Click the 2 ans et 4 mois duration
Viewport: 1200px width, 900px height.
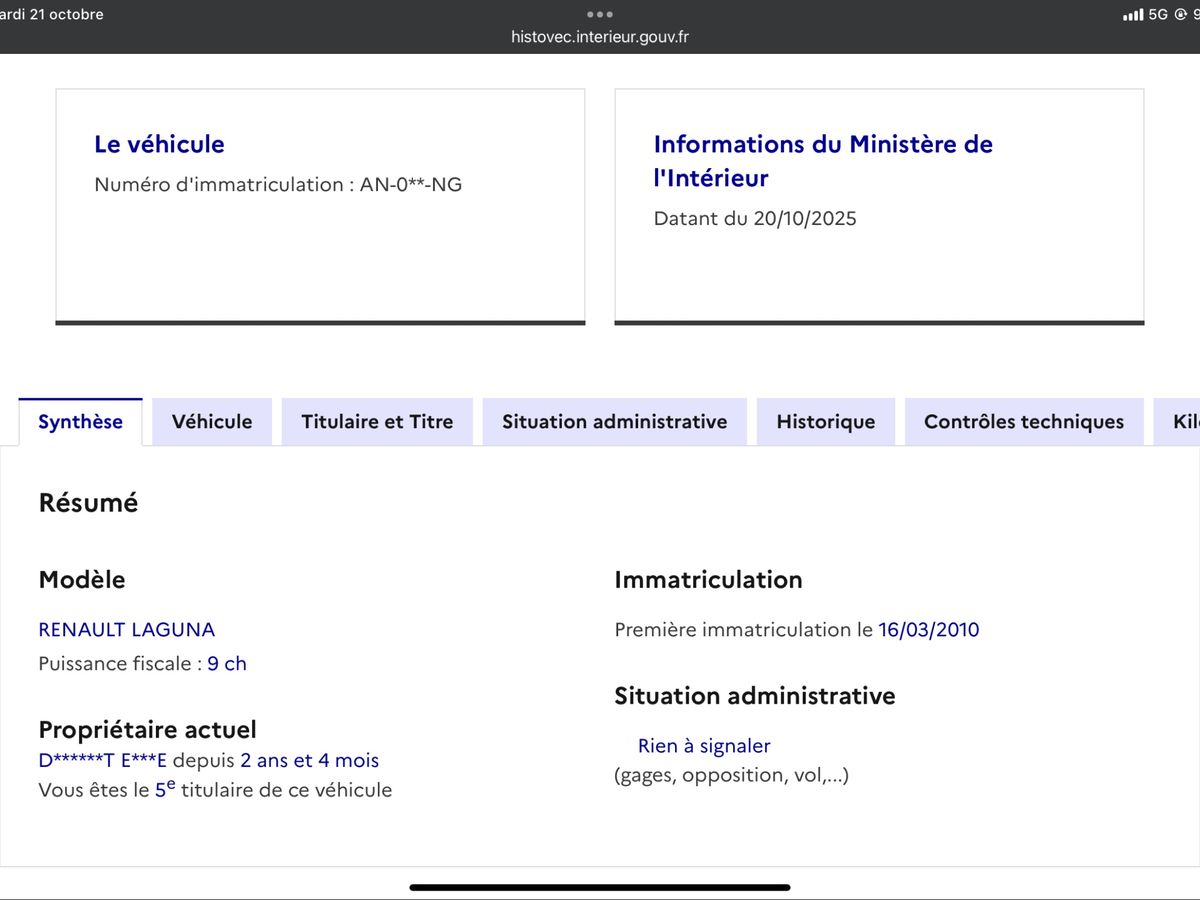point(309,761)
